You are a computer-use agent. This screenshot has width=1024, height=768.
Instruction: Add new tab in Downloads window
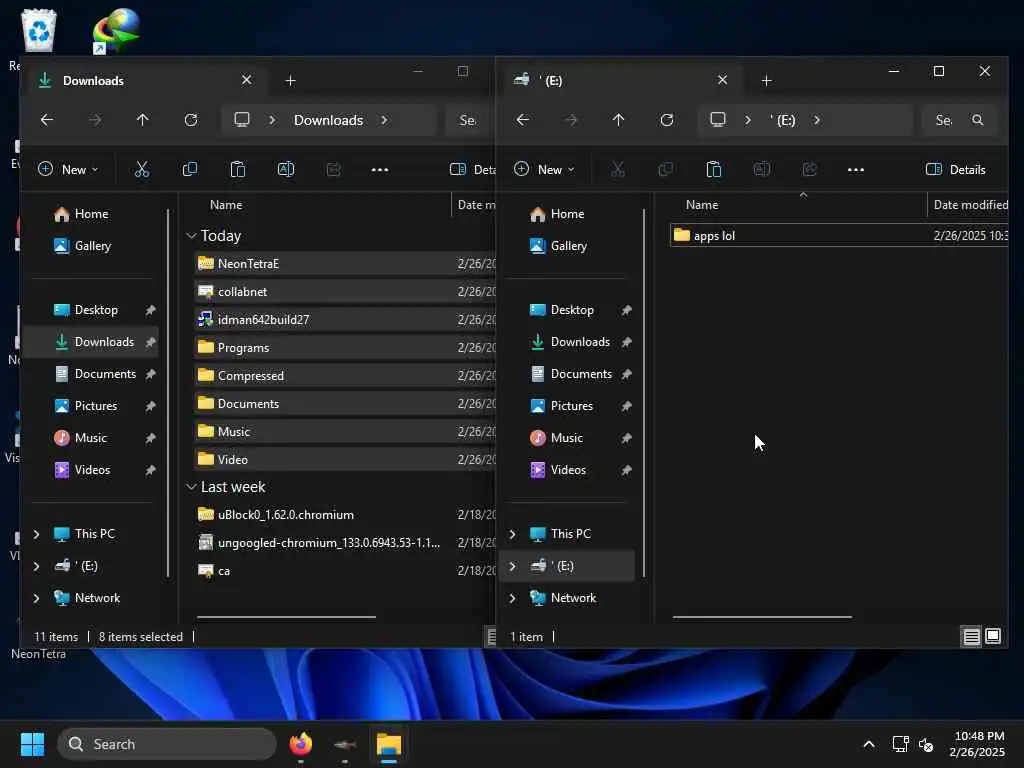[291, 80]
